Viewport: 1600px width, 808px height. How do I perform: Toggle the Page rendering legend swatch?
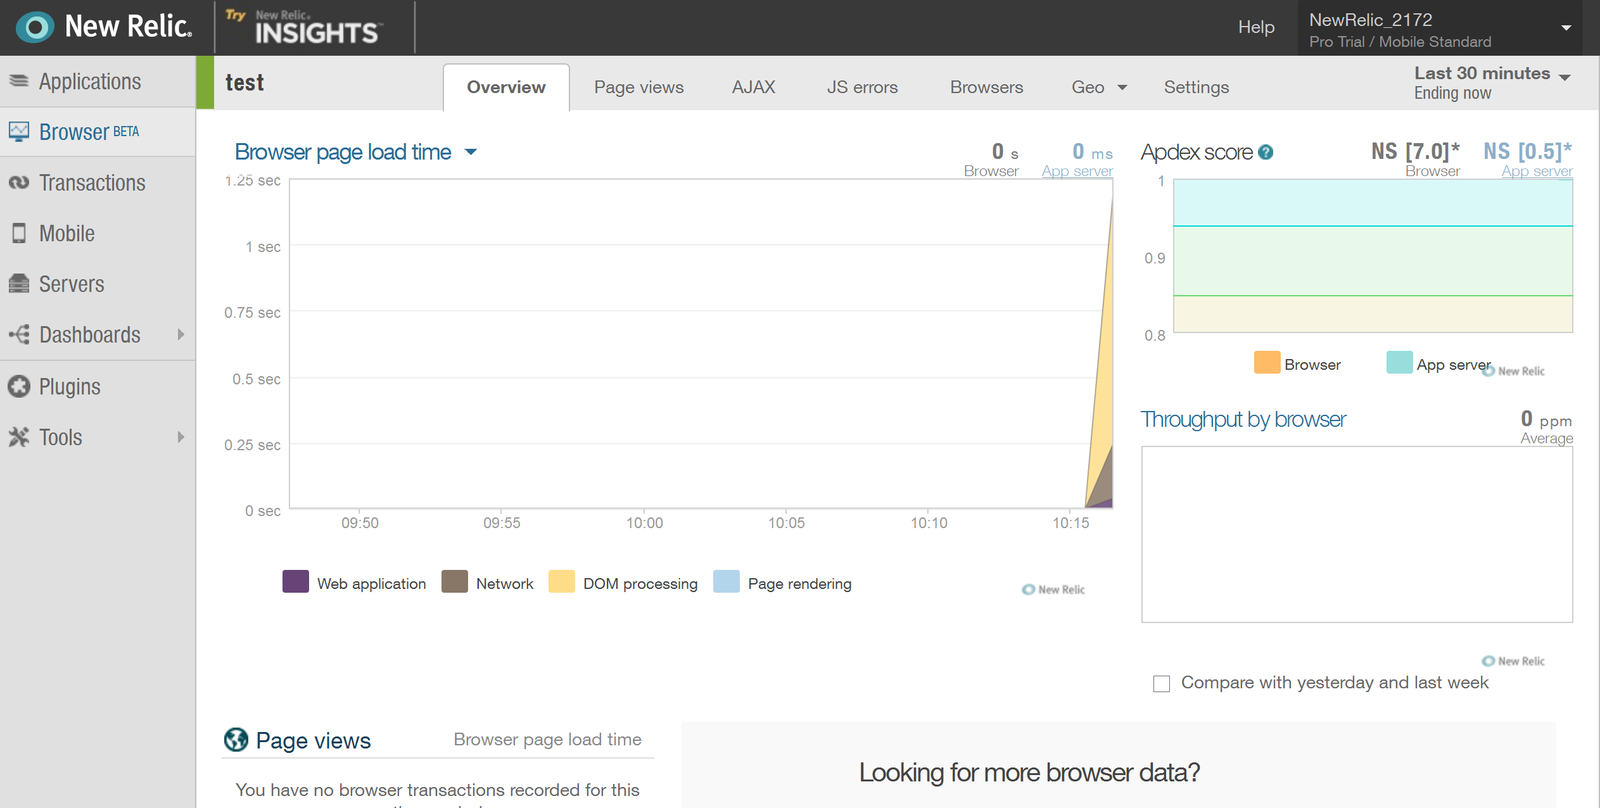click(x=727, y=582)
